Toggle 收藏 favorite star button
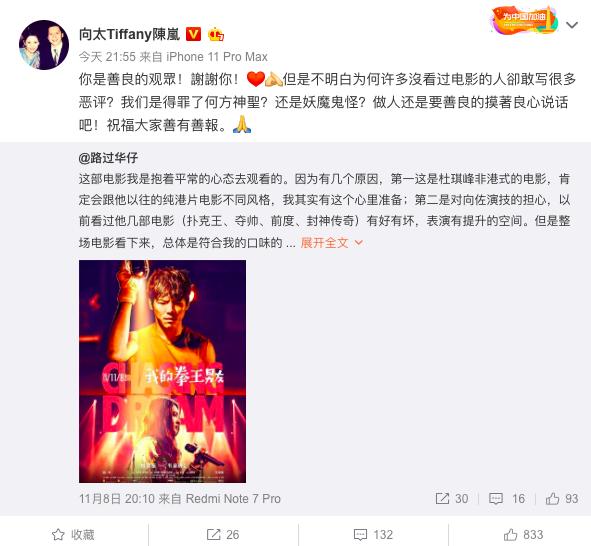Viewport: 591px width, 546px height. tap(73, 534)
